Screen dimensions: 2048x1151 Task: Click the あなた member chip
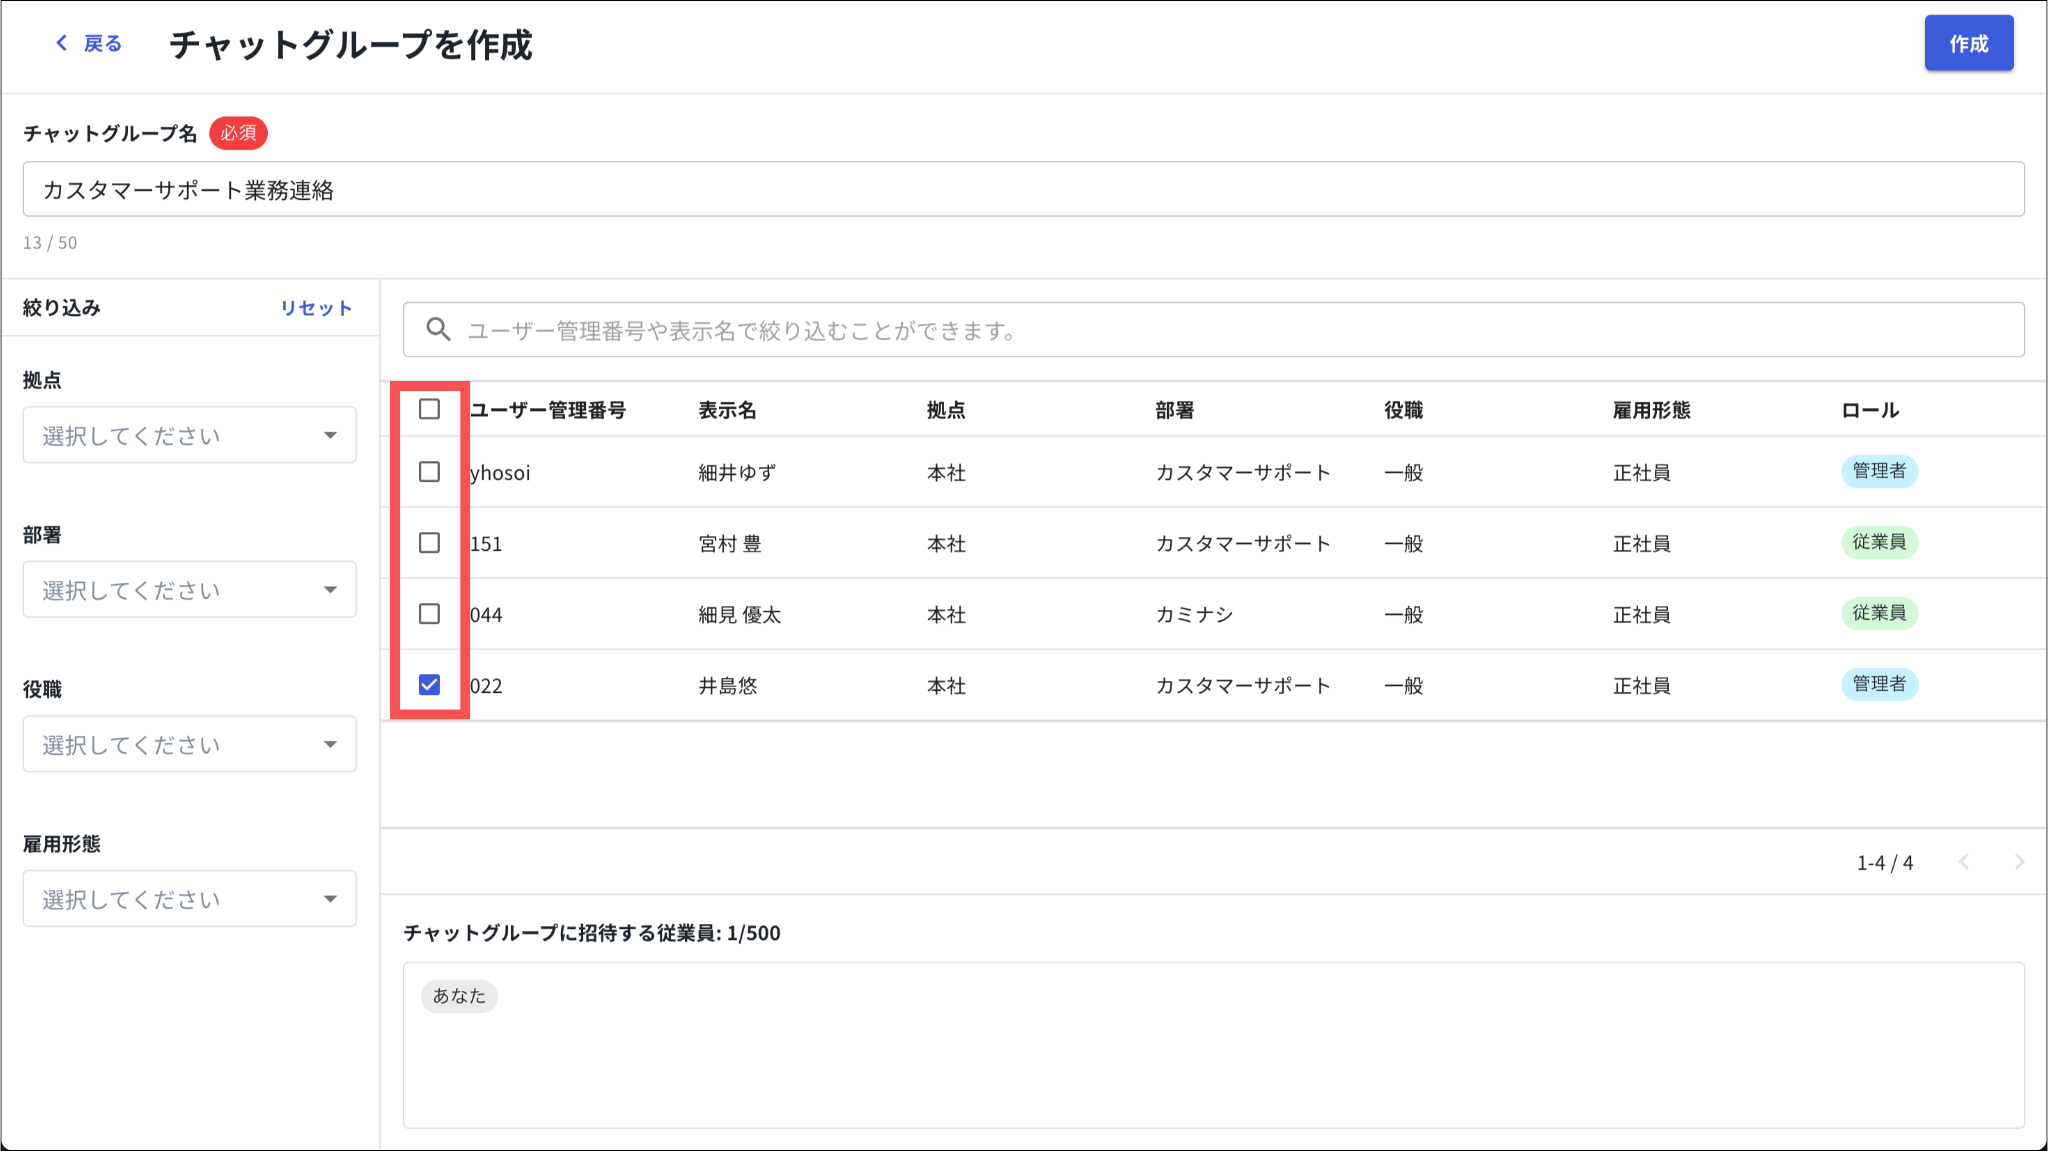[x=459, y=996]
